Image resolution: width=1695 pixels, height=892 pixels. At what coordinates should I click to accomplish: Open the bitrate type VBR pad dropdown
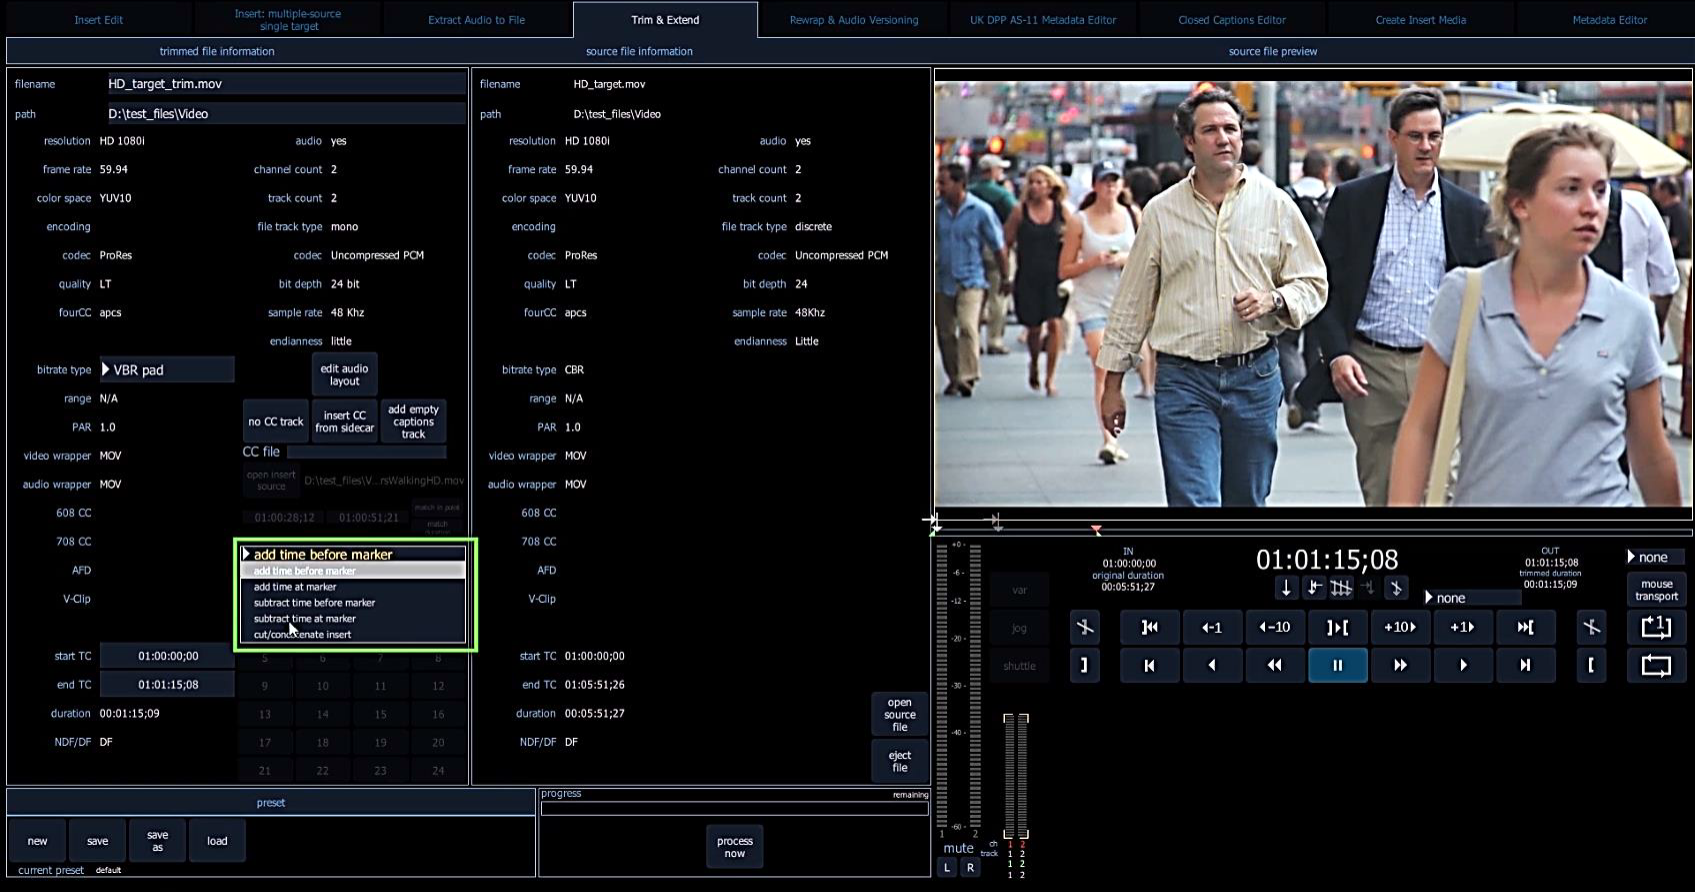[167, 370]
